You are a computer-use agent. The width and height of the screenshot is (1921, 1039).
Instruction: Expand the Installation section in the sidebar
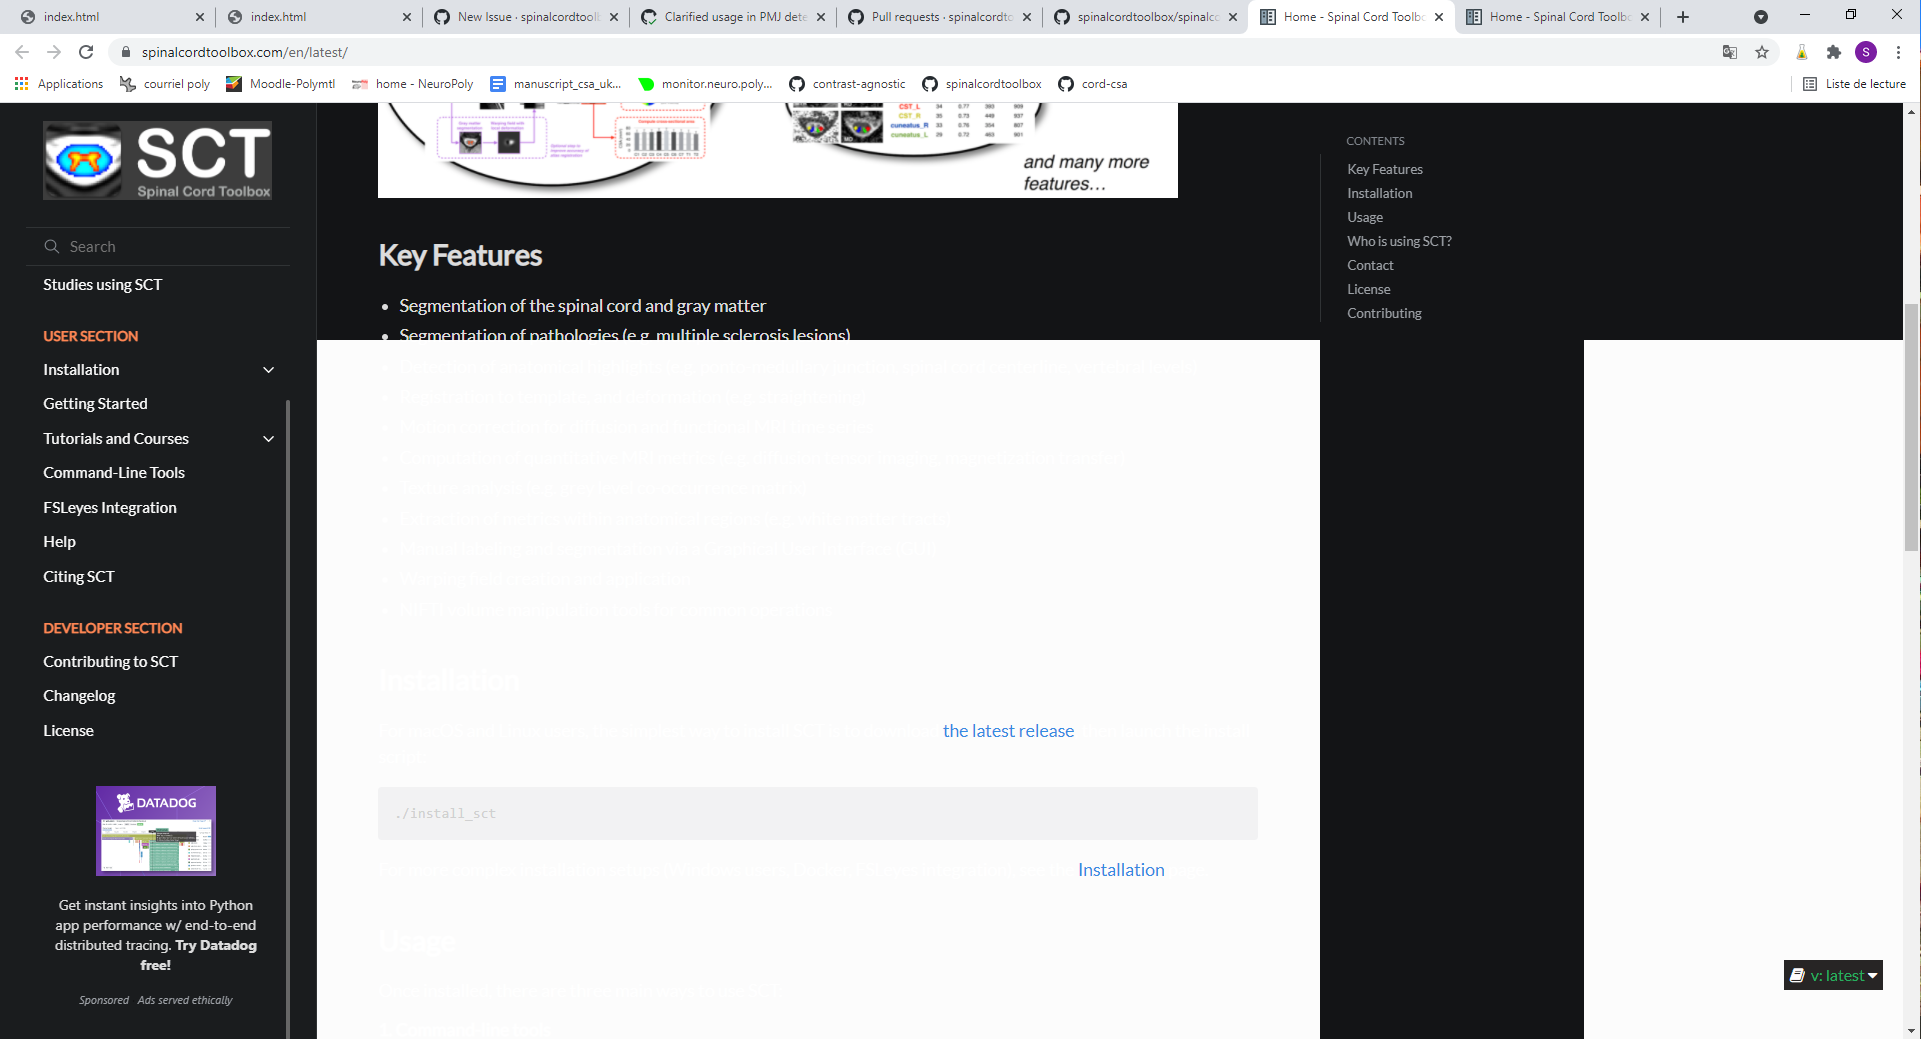click(268, 369)
